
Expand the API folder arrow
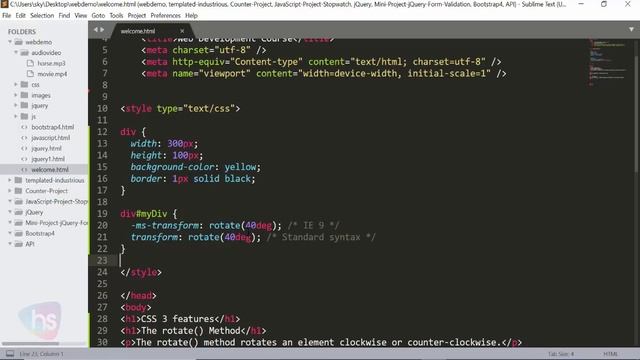click(10, 244)
